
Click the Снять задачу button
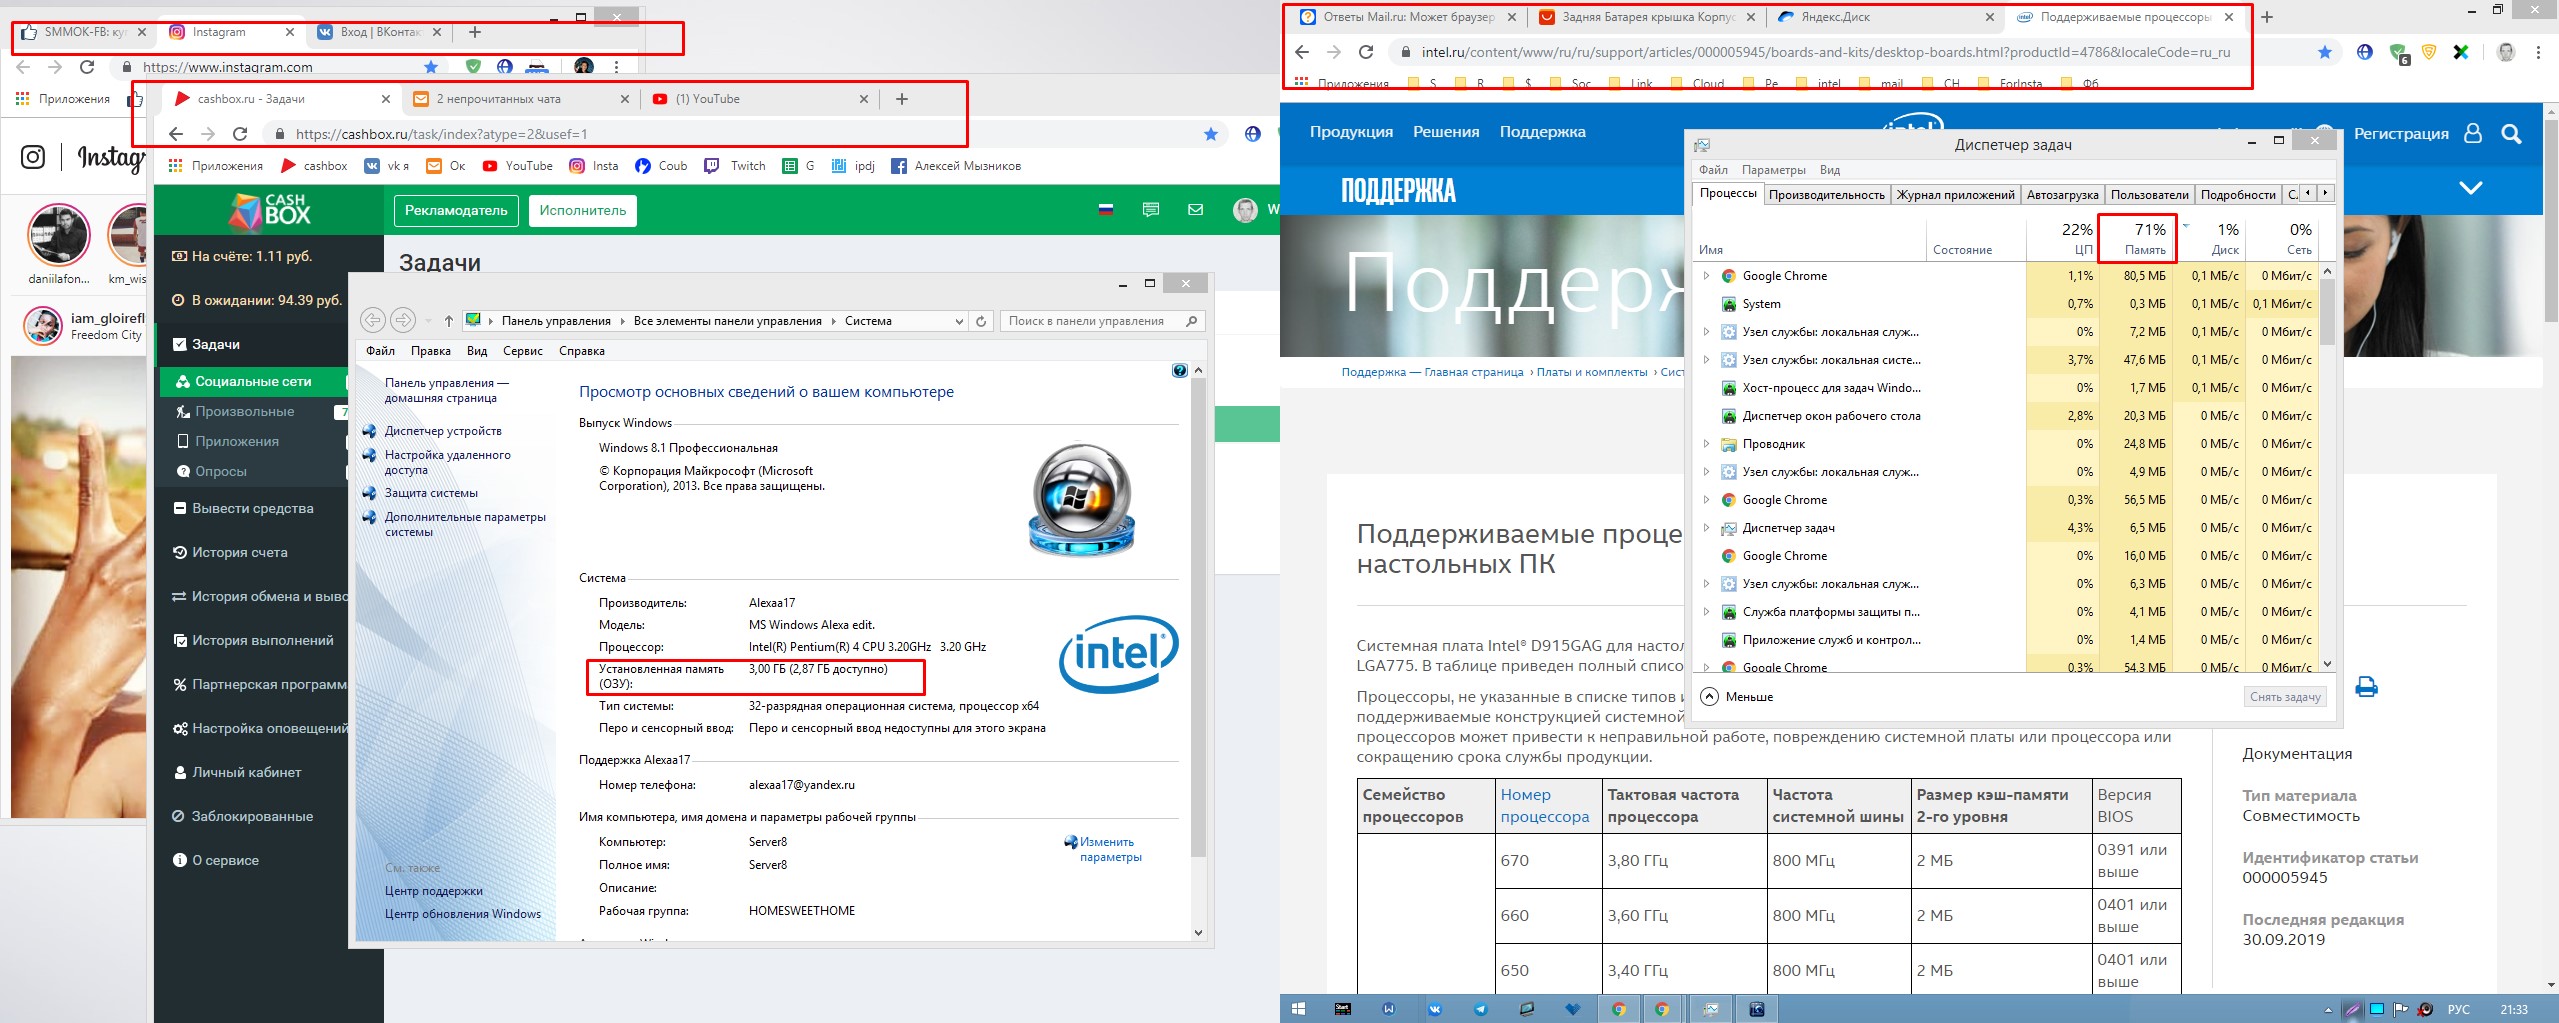pos(2284,697)
